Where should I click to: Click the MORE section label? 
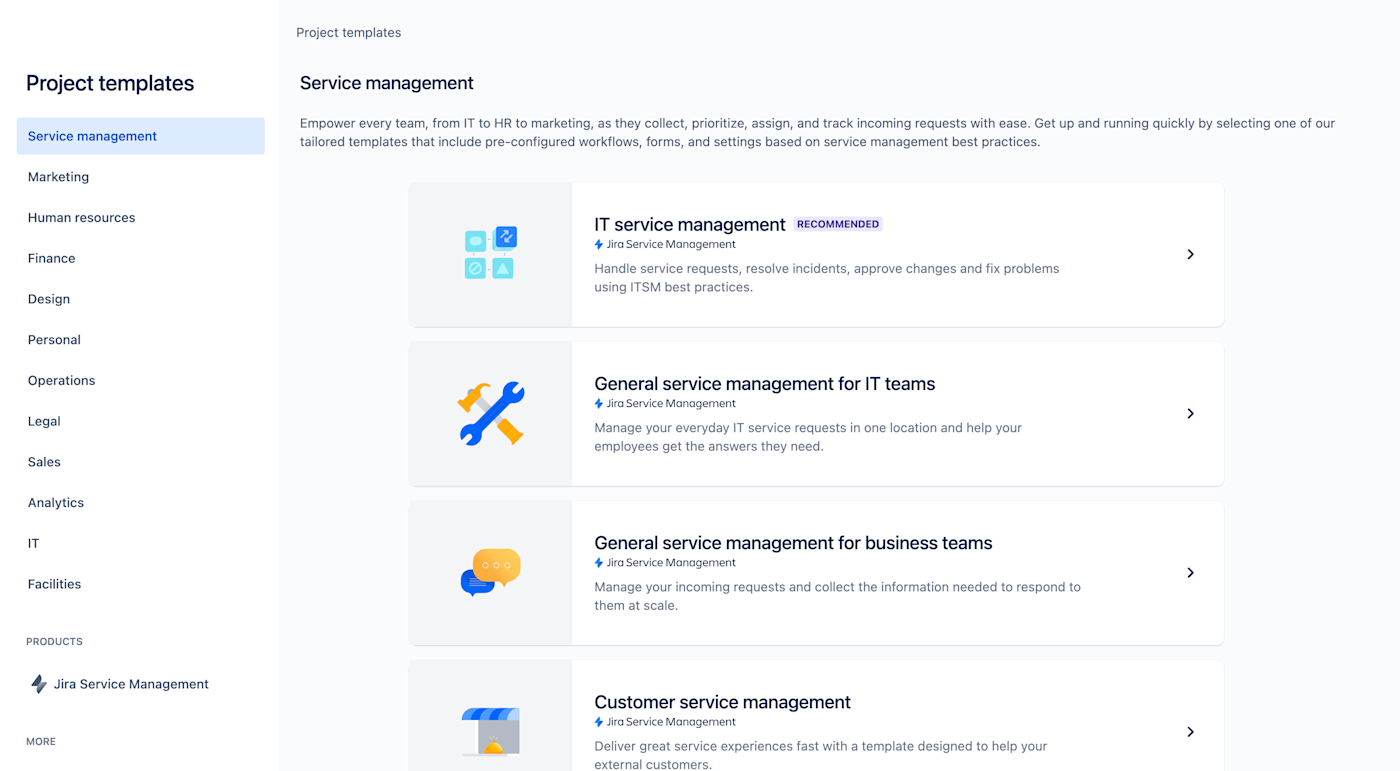click(x=41, y=742)
